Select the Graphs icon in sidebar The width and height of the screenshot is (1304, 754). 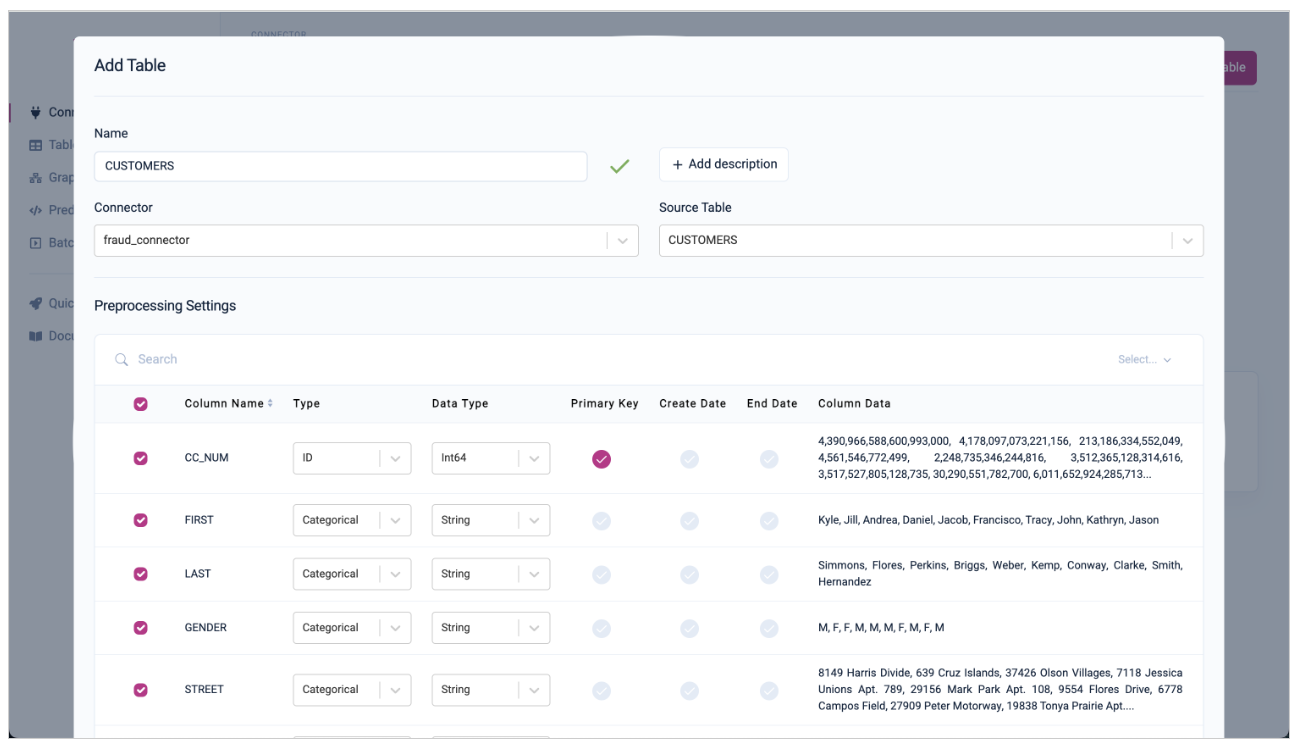pos(36,177)
